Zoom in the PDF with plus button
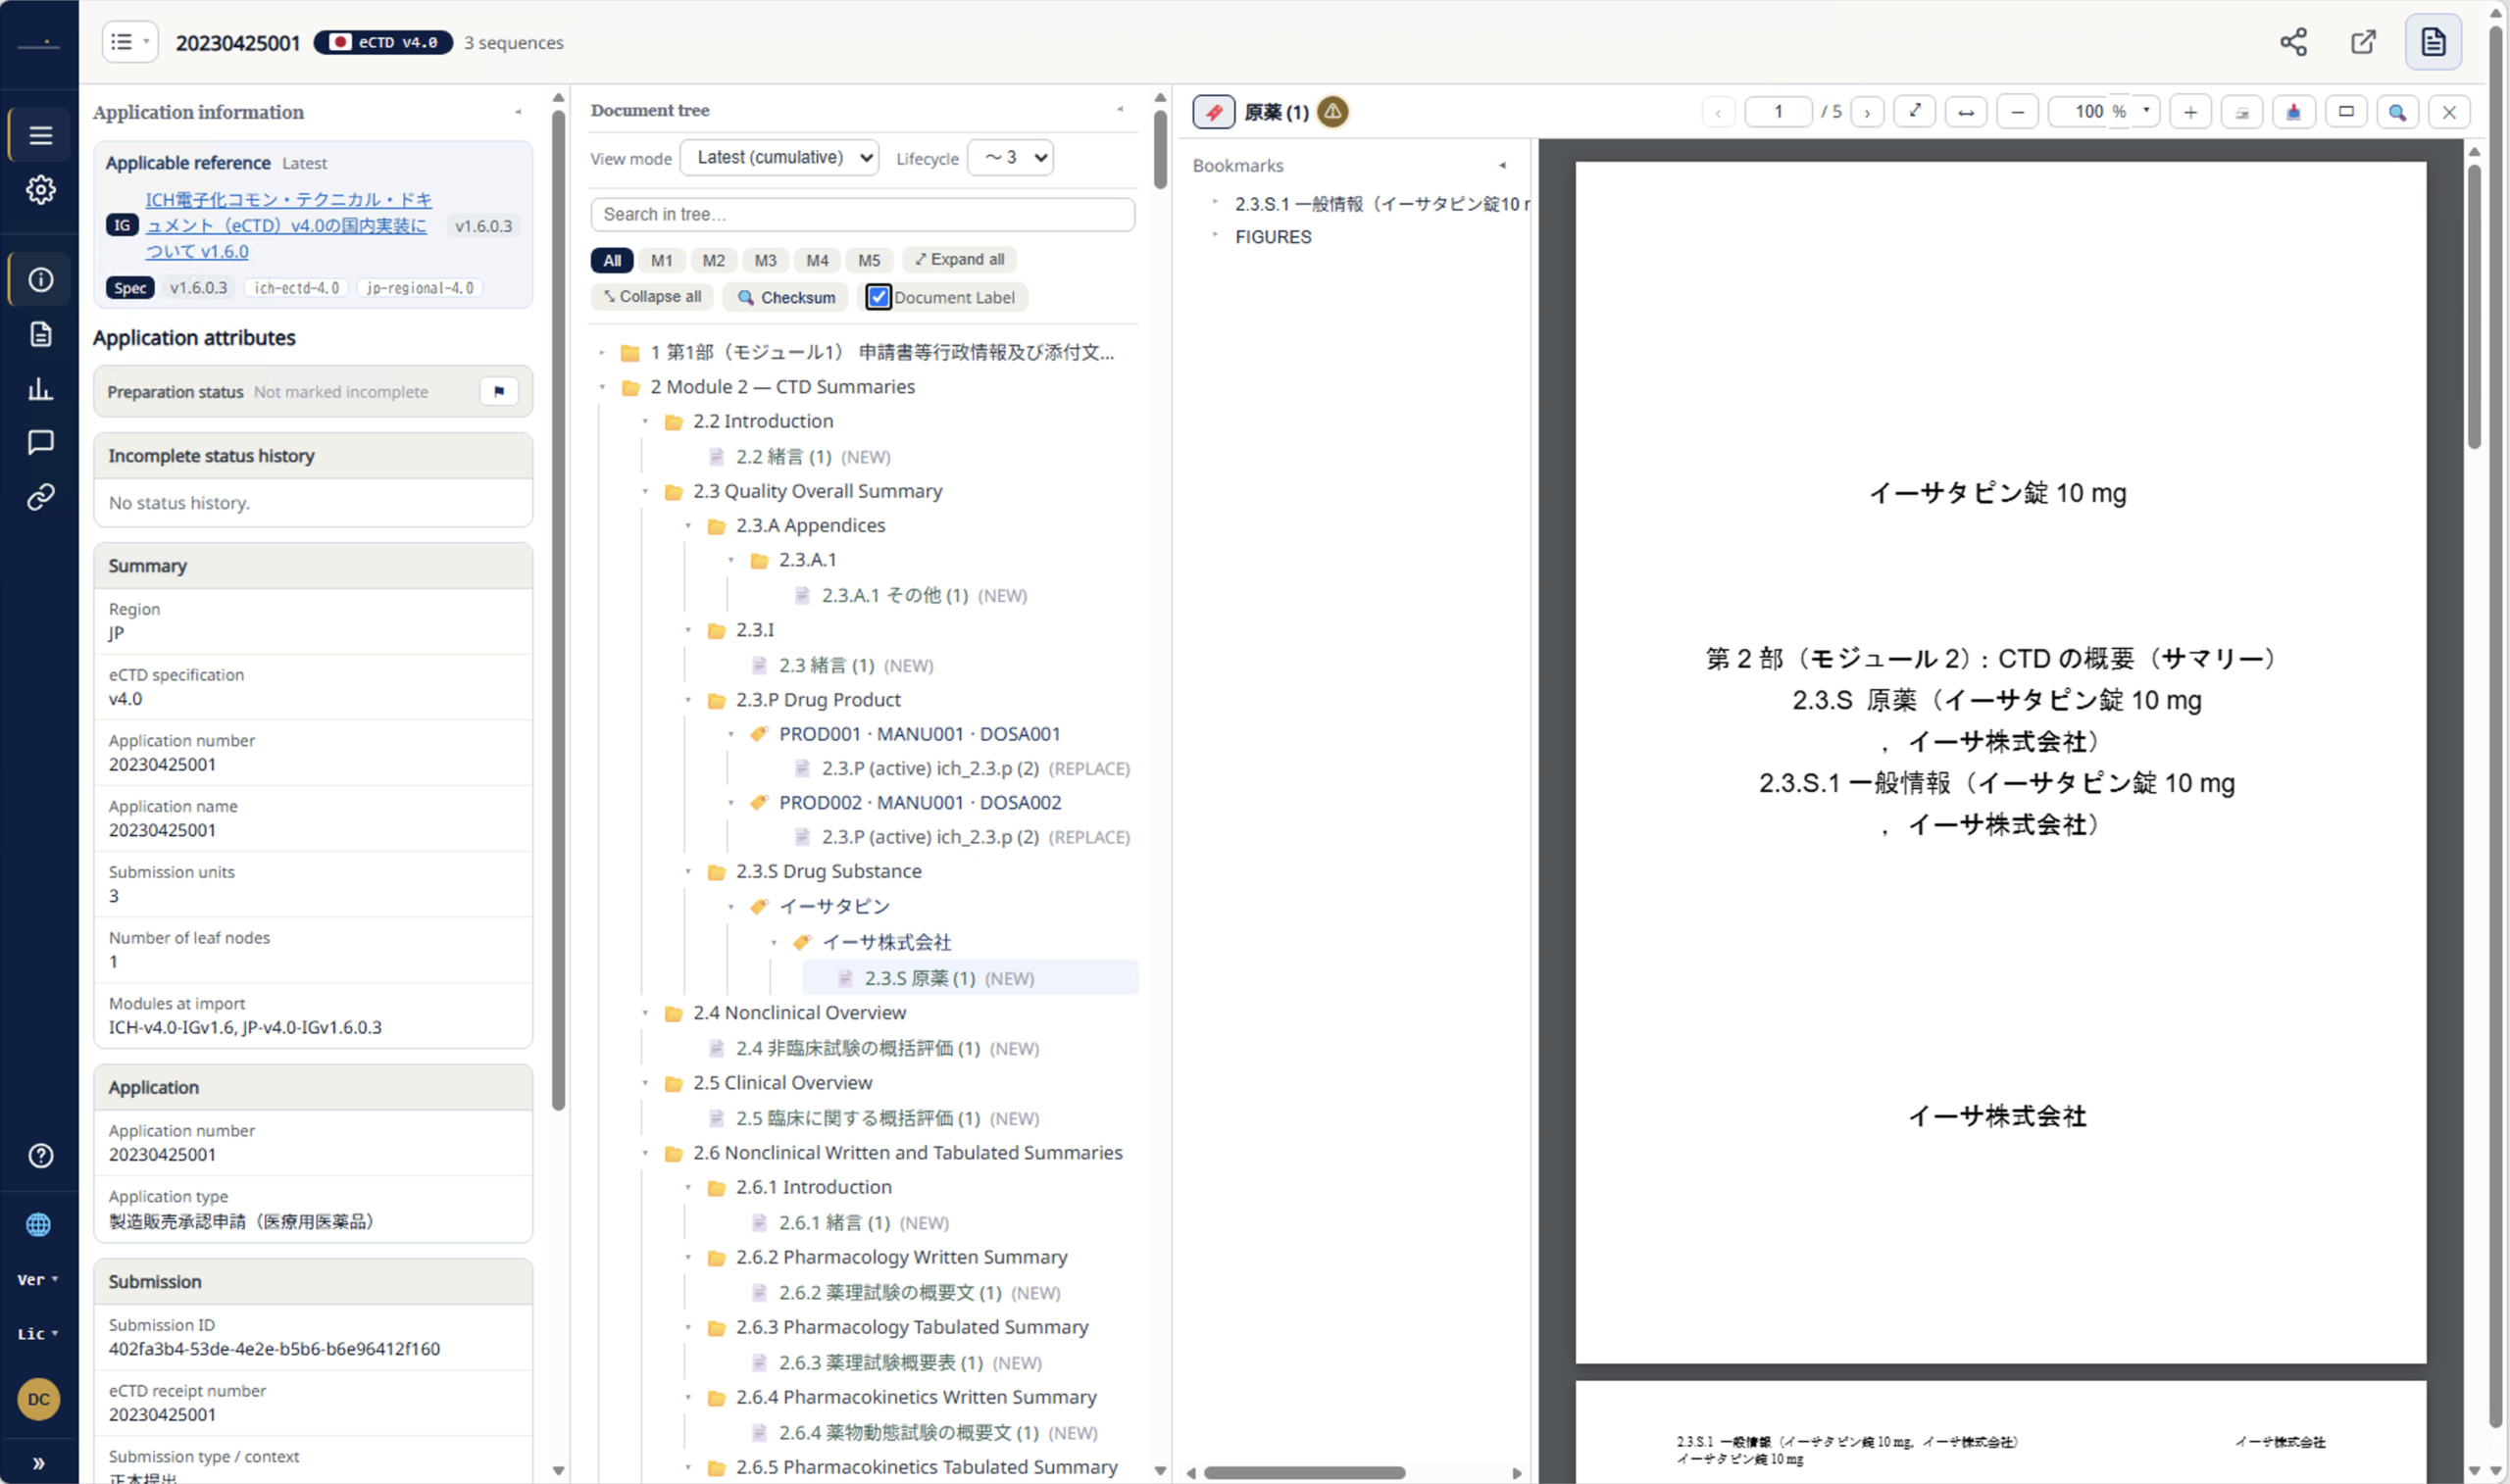2510x1484 pixels. [x=2189, y=112]
